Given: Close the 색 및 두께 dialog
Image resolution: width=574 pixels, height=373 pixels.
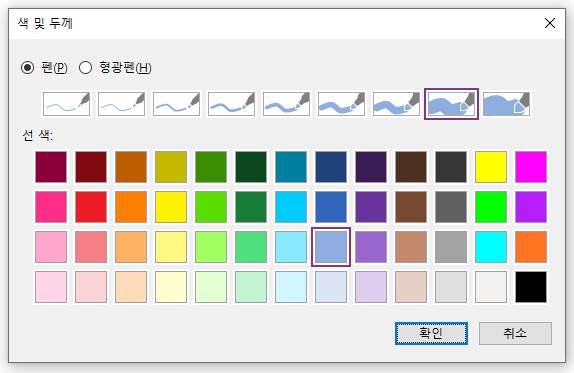Looking at the screenshot, I should (x=550, y=23).
